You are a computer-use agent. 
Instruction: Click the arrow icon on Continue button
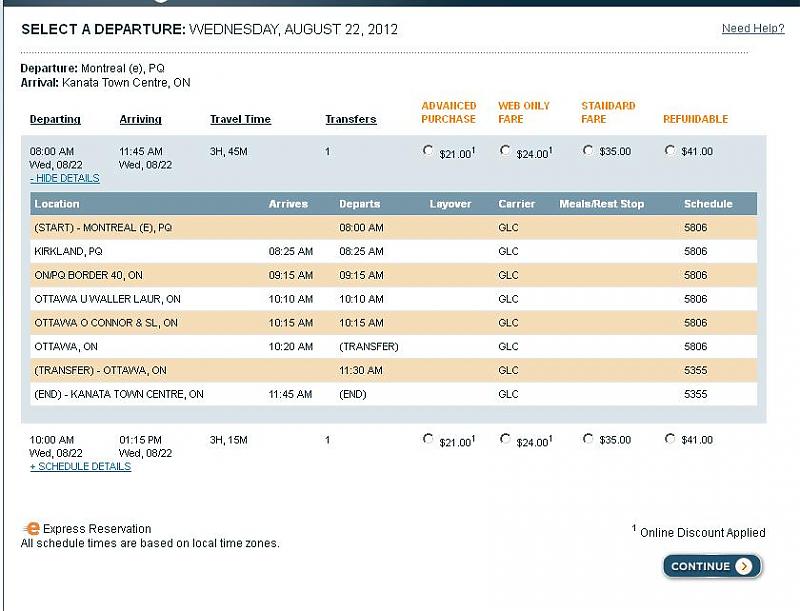(743, 566)
